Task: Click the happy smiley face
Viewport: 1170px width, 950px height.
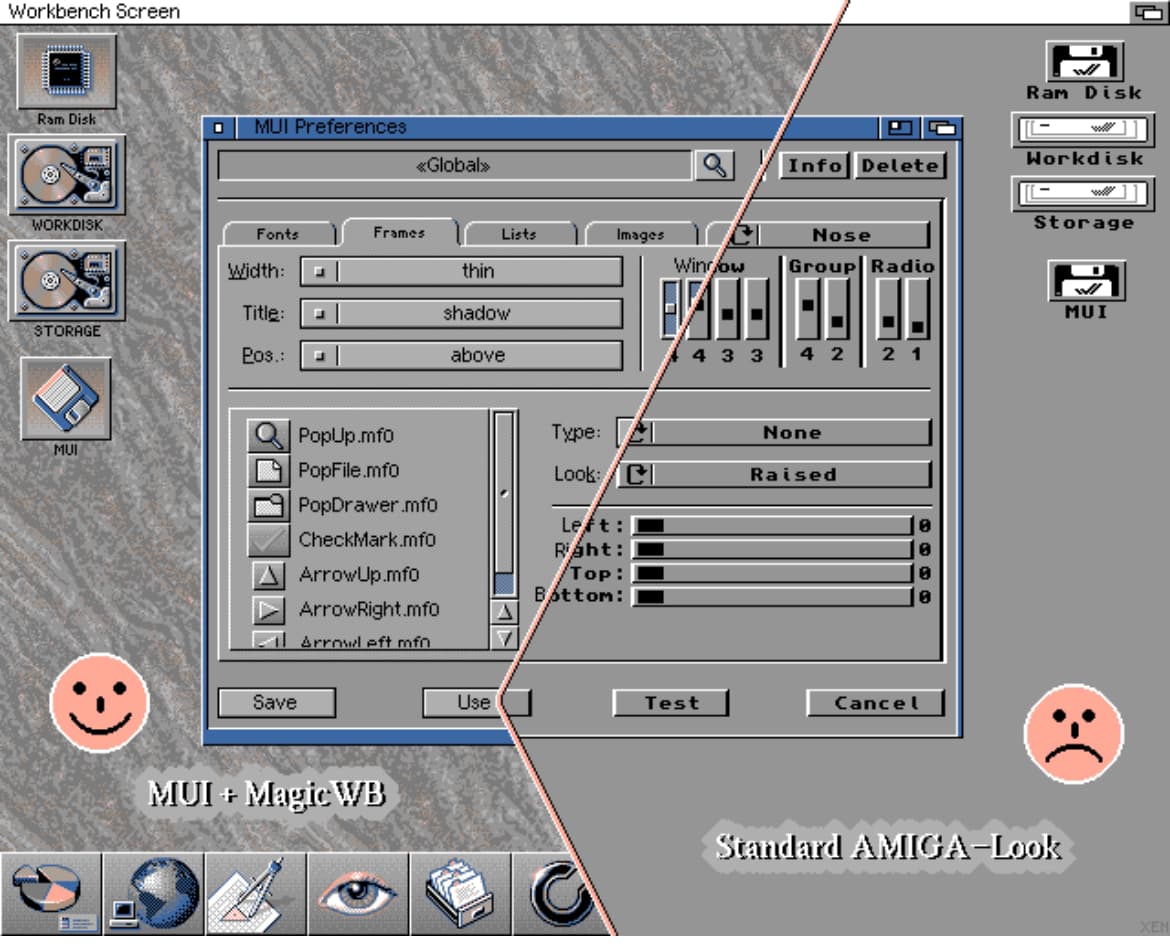Action: (100, 702)
